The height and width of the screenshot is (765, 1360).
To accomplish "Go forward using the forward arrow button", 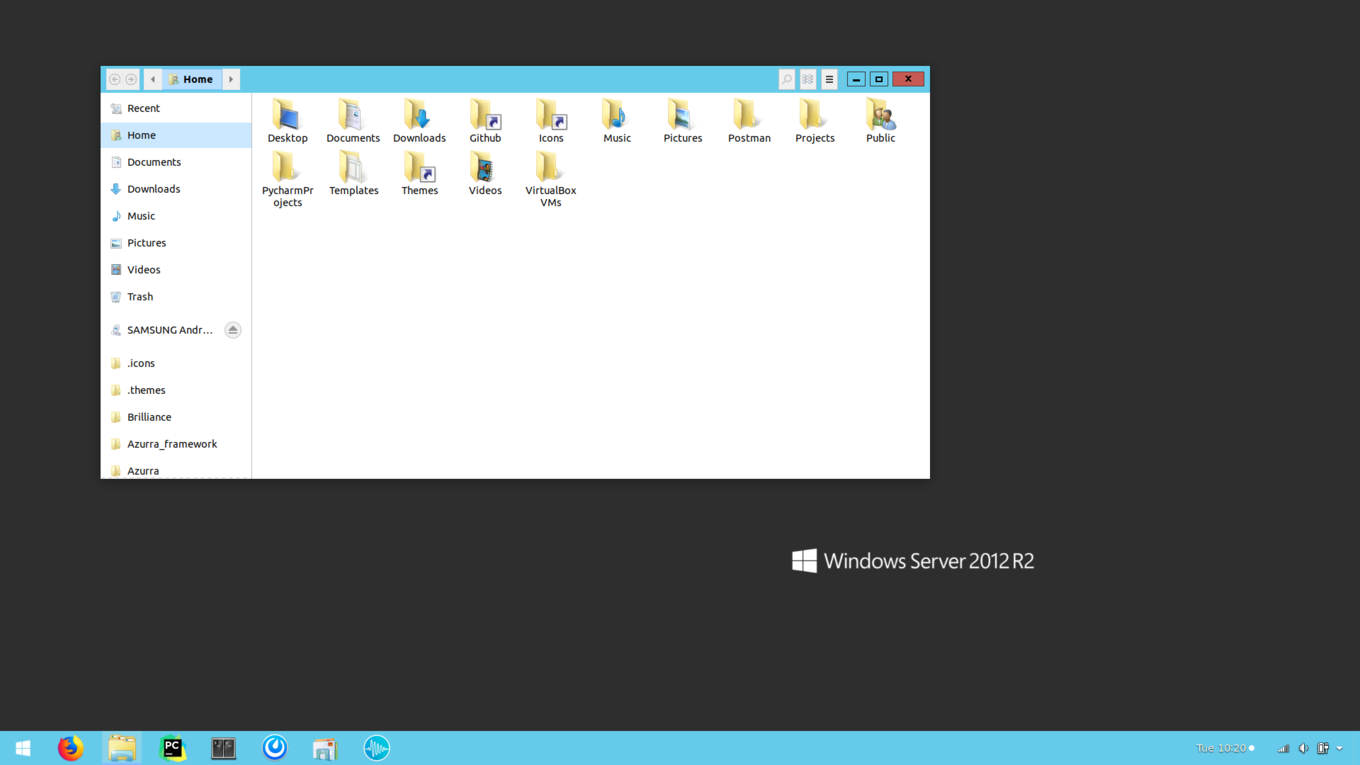I will click(131, 79).
